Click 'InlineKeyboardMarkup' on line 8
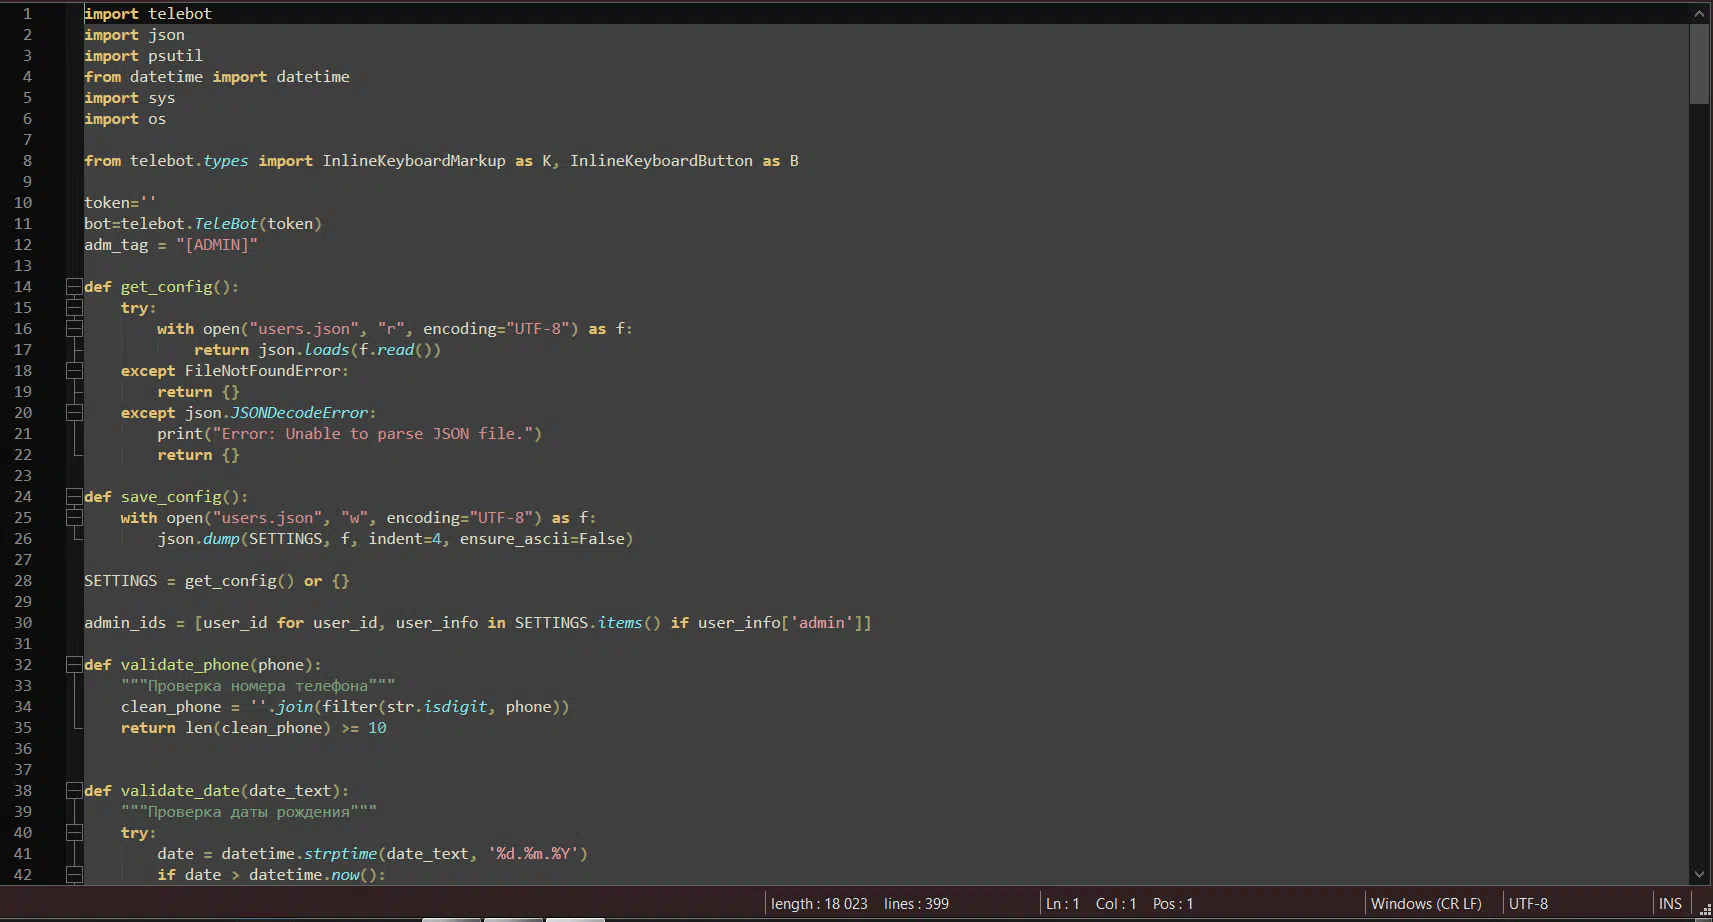This screenshot has width=1713, height=922. (x=414, y=161)
